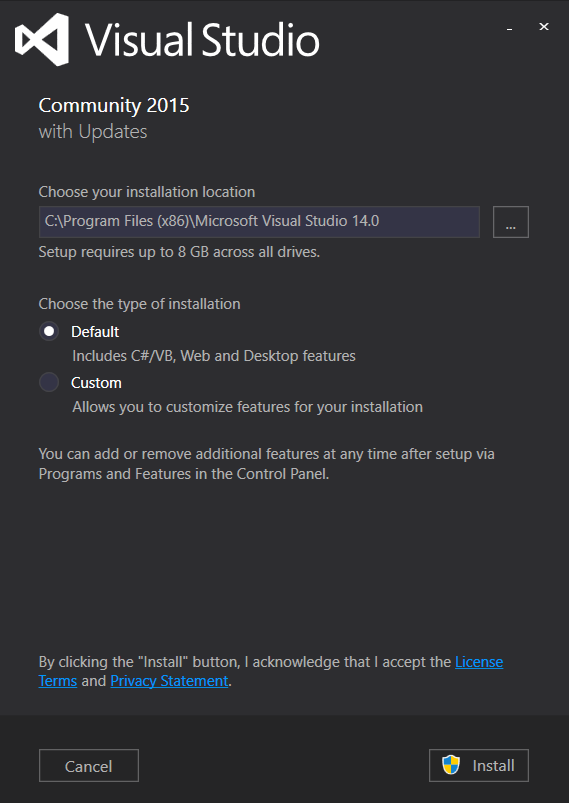Start installation with the Install button

coord(479,766)
